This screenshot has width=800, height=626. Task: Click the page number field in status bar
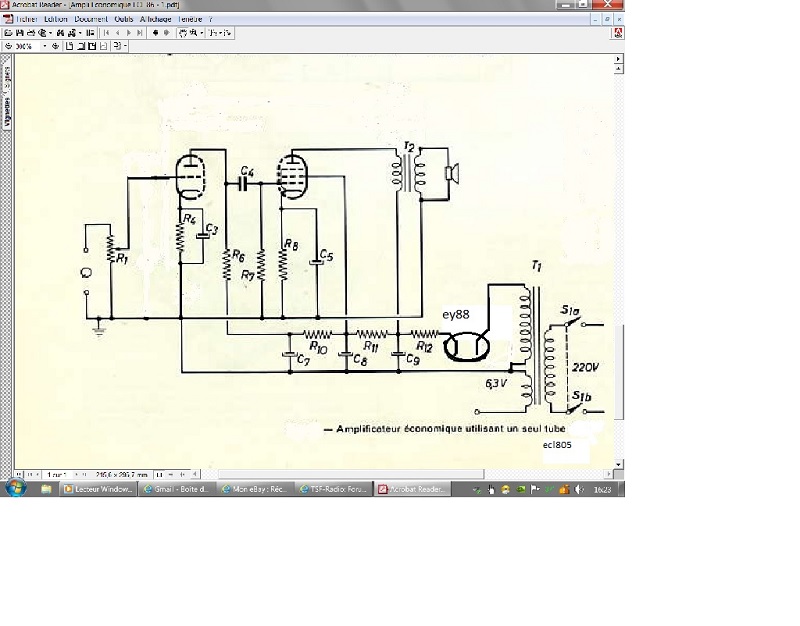57,474
